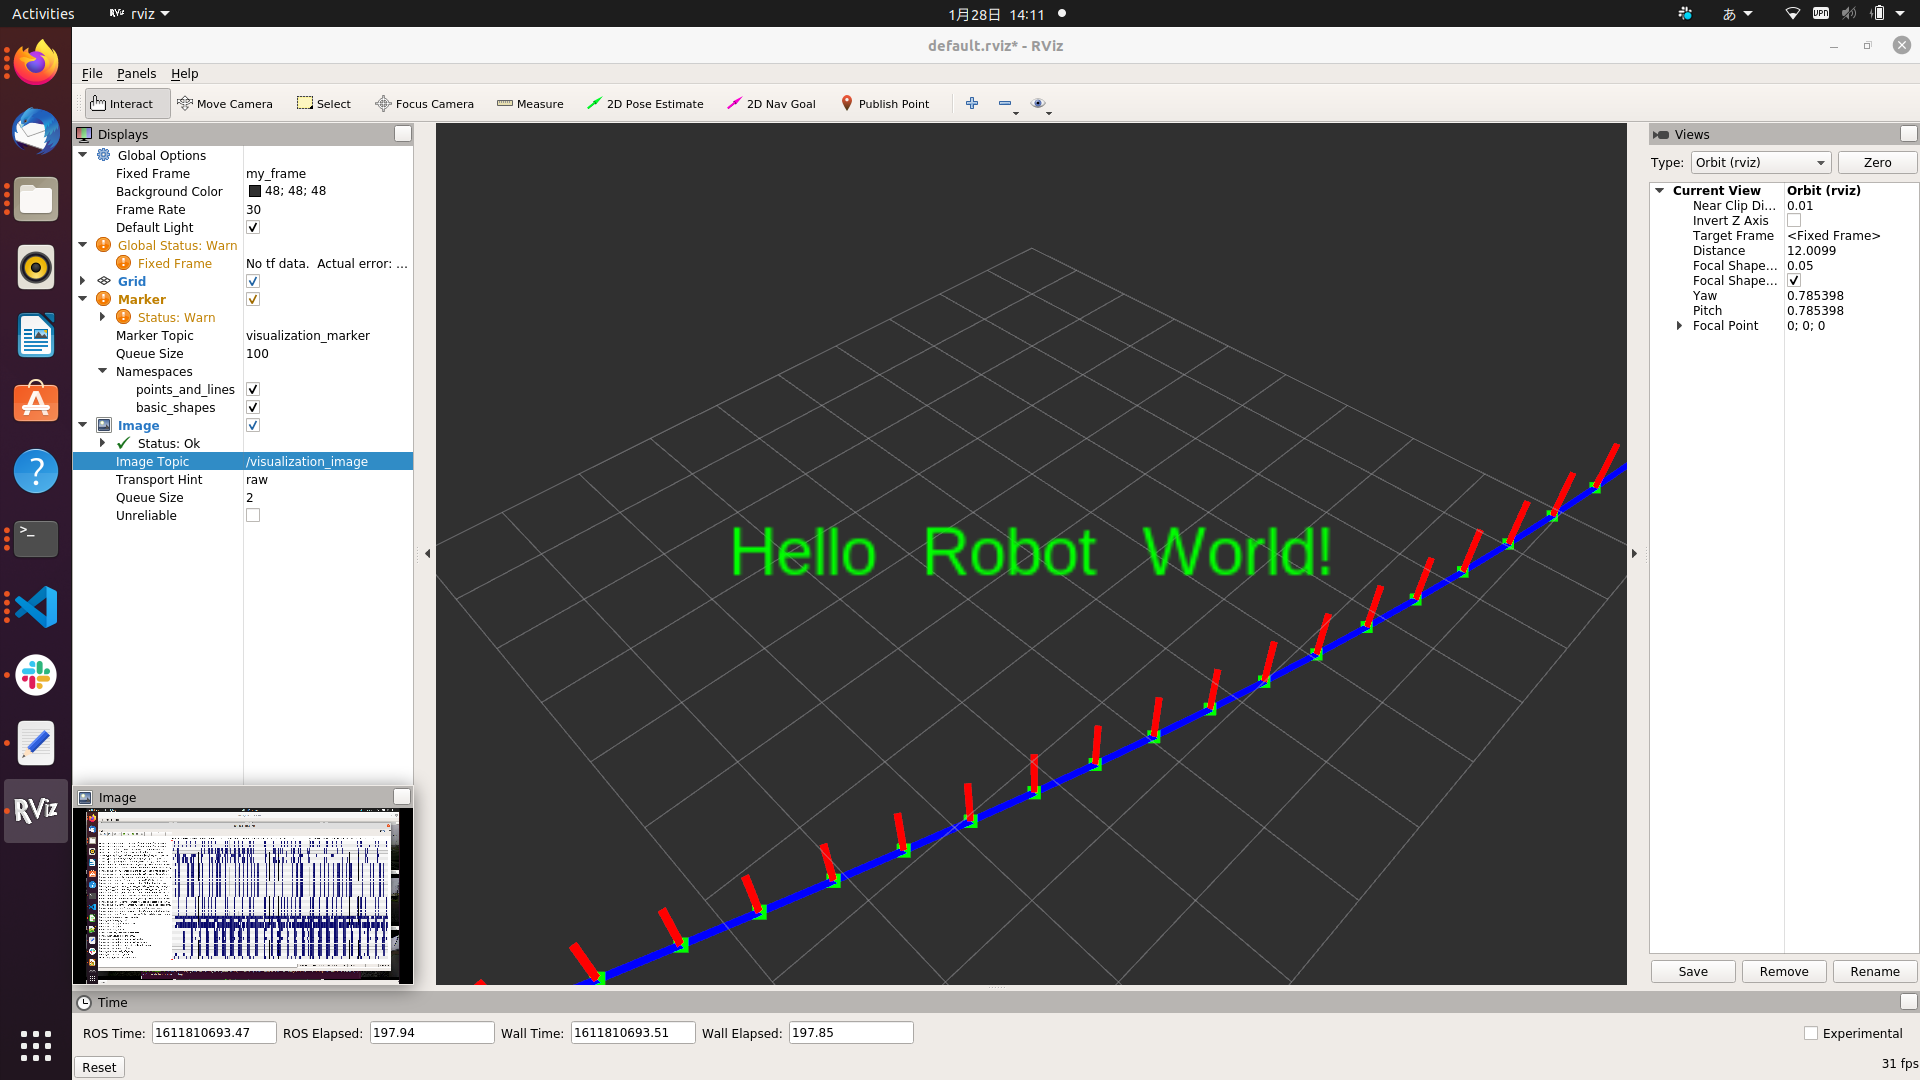Open the File menu

pos(92,73)
